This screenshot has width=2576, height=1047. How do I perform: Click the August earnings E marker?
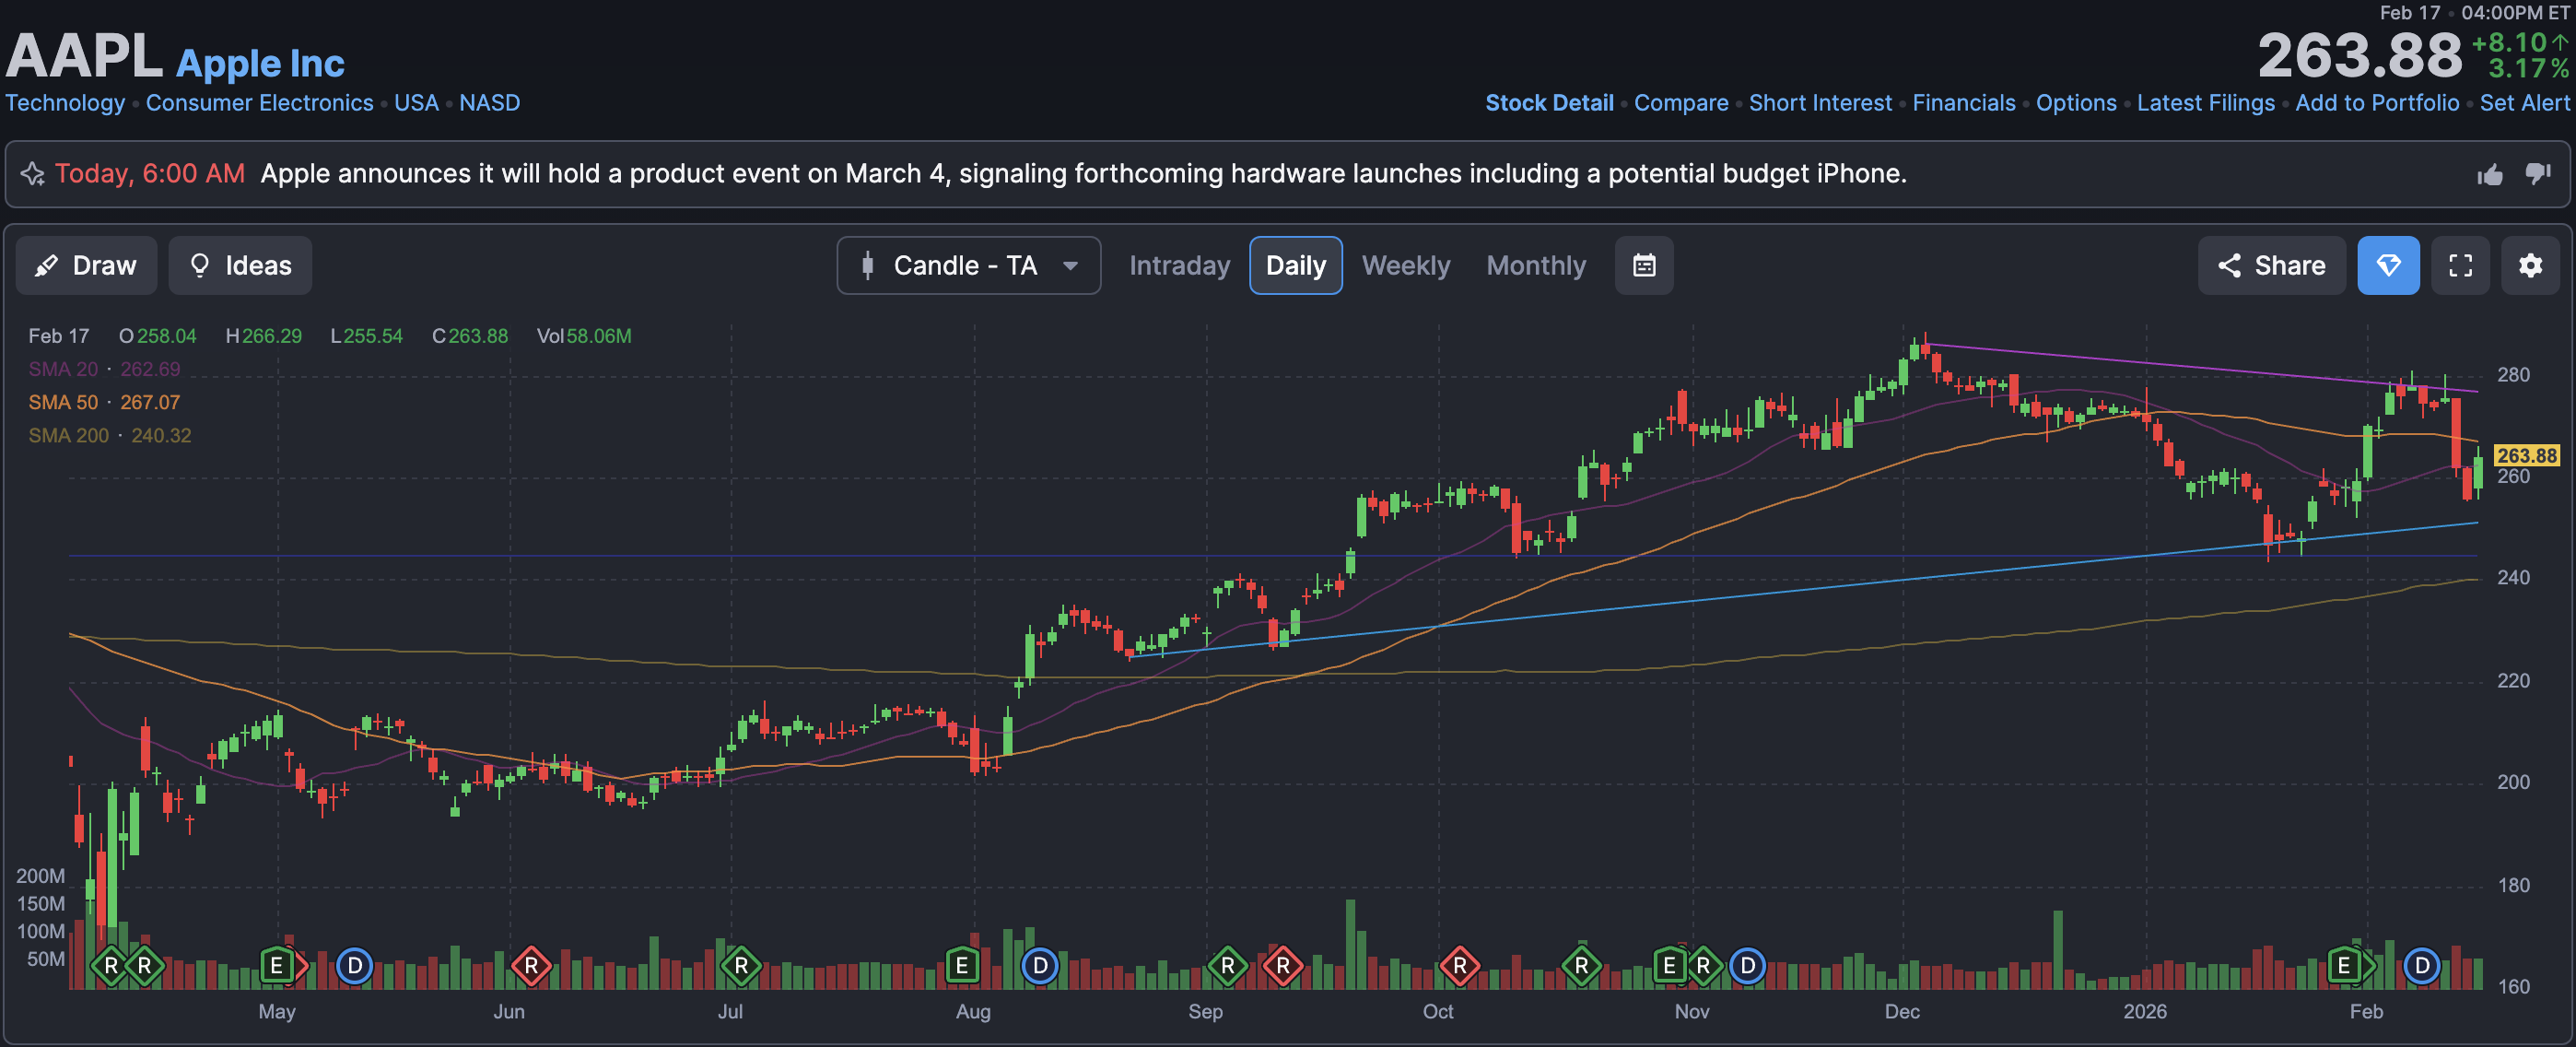(x=961, y=965)
